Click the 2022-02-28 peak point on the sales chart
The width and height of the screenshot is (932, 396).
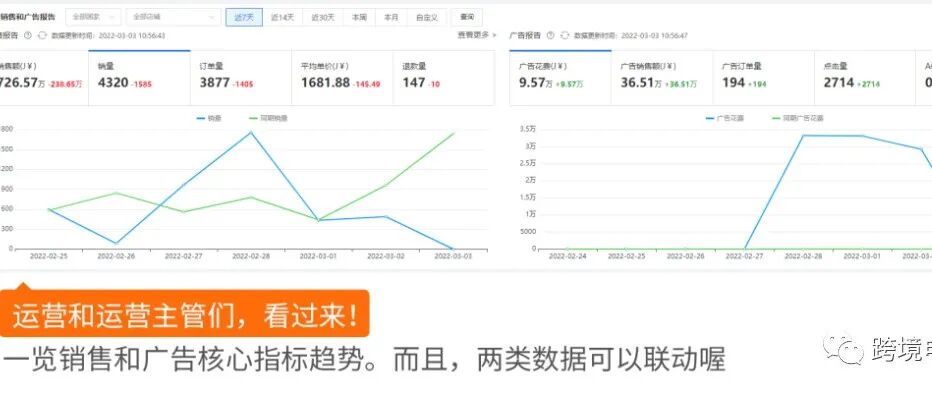tap(251, 132)
